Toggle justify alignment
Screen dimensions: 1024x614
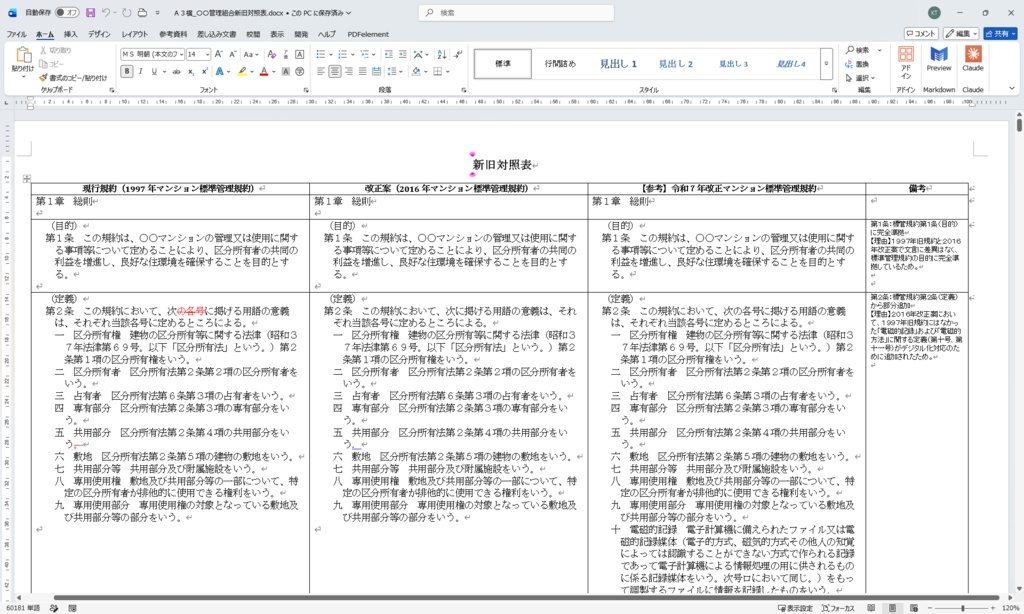tap(362, 72)
